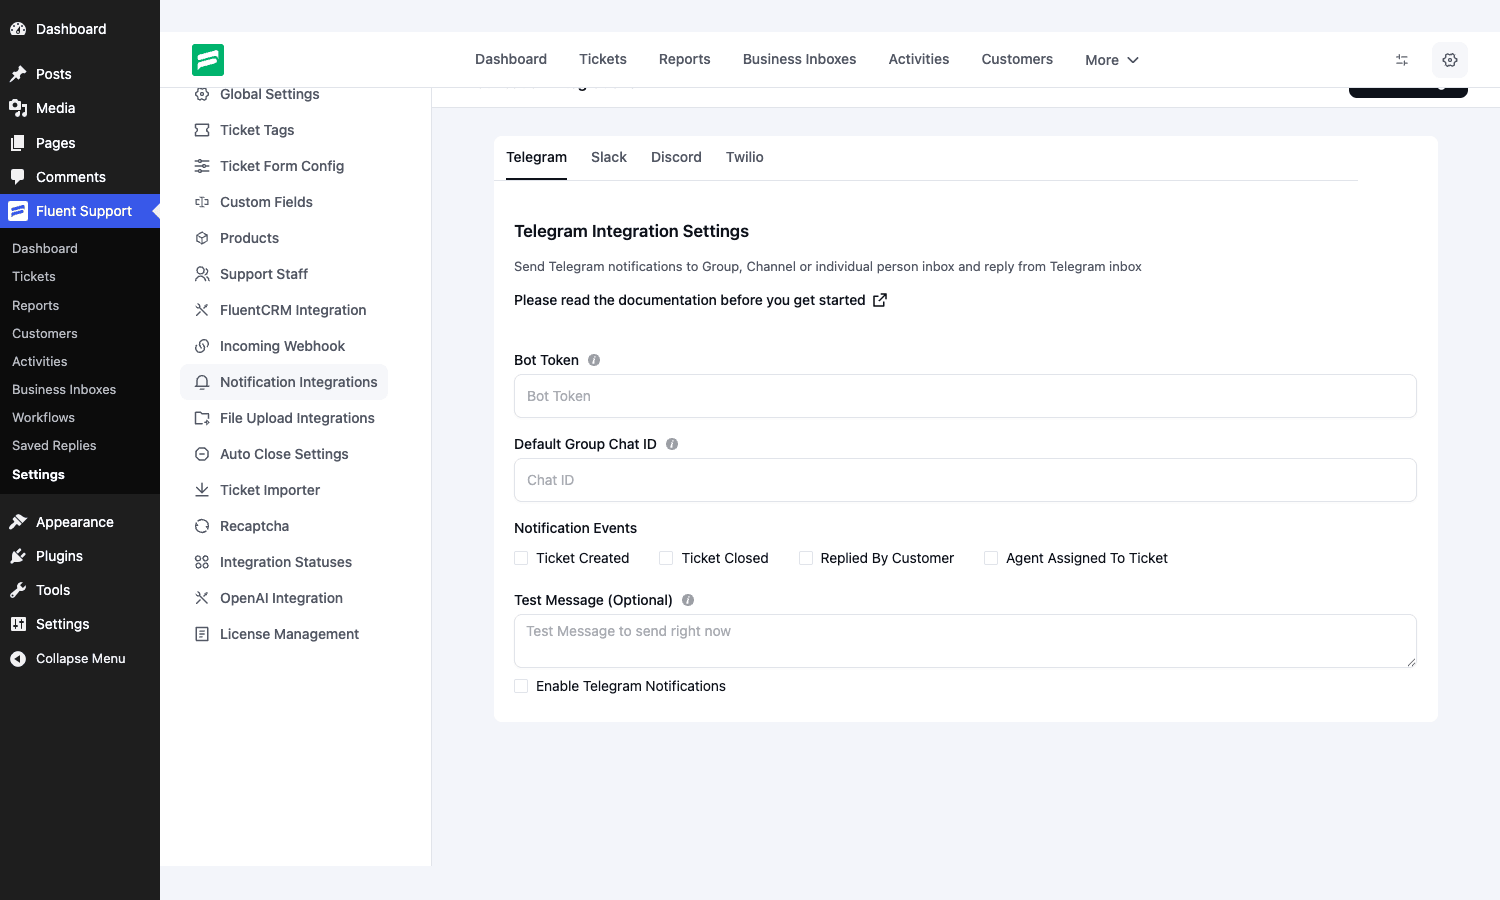Click the Ticket Tags icon
The width and height of the screenshot is (1500, 900).
coord(202,130)
